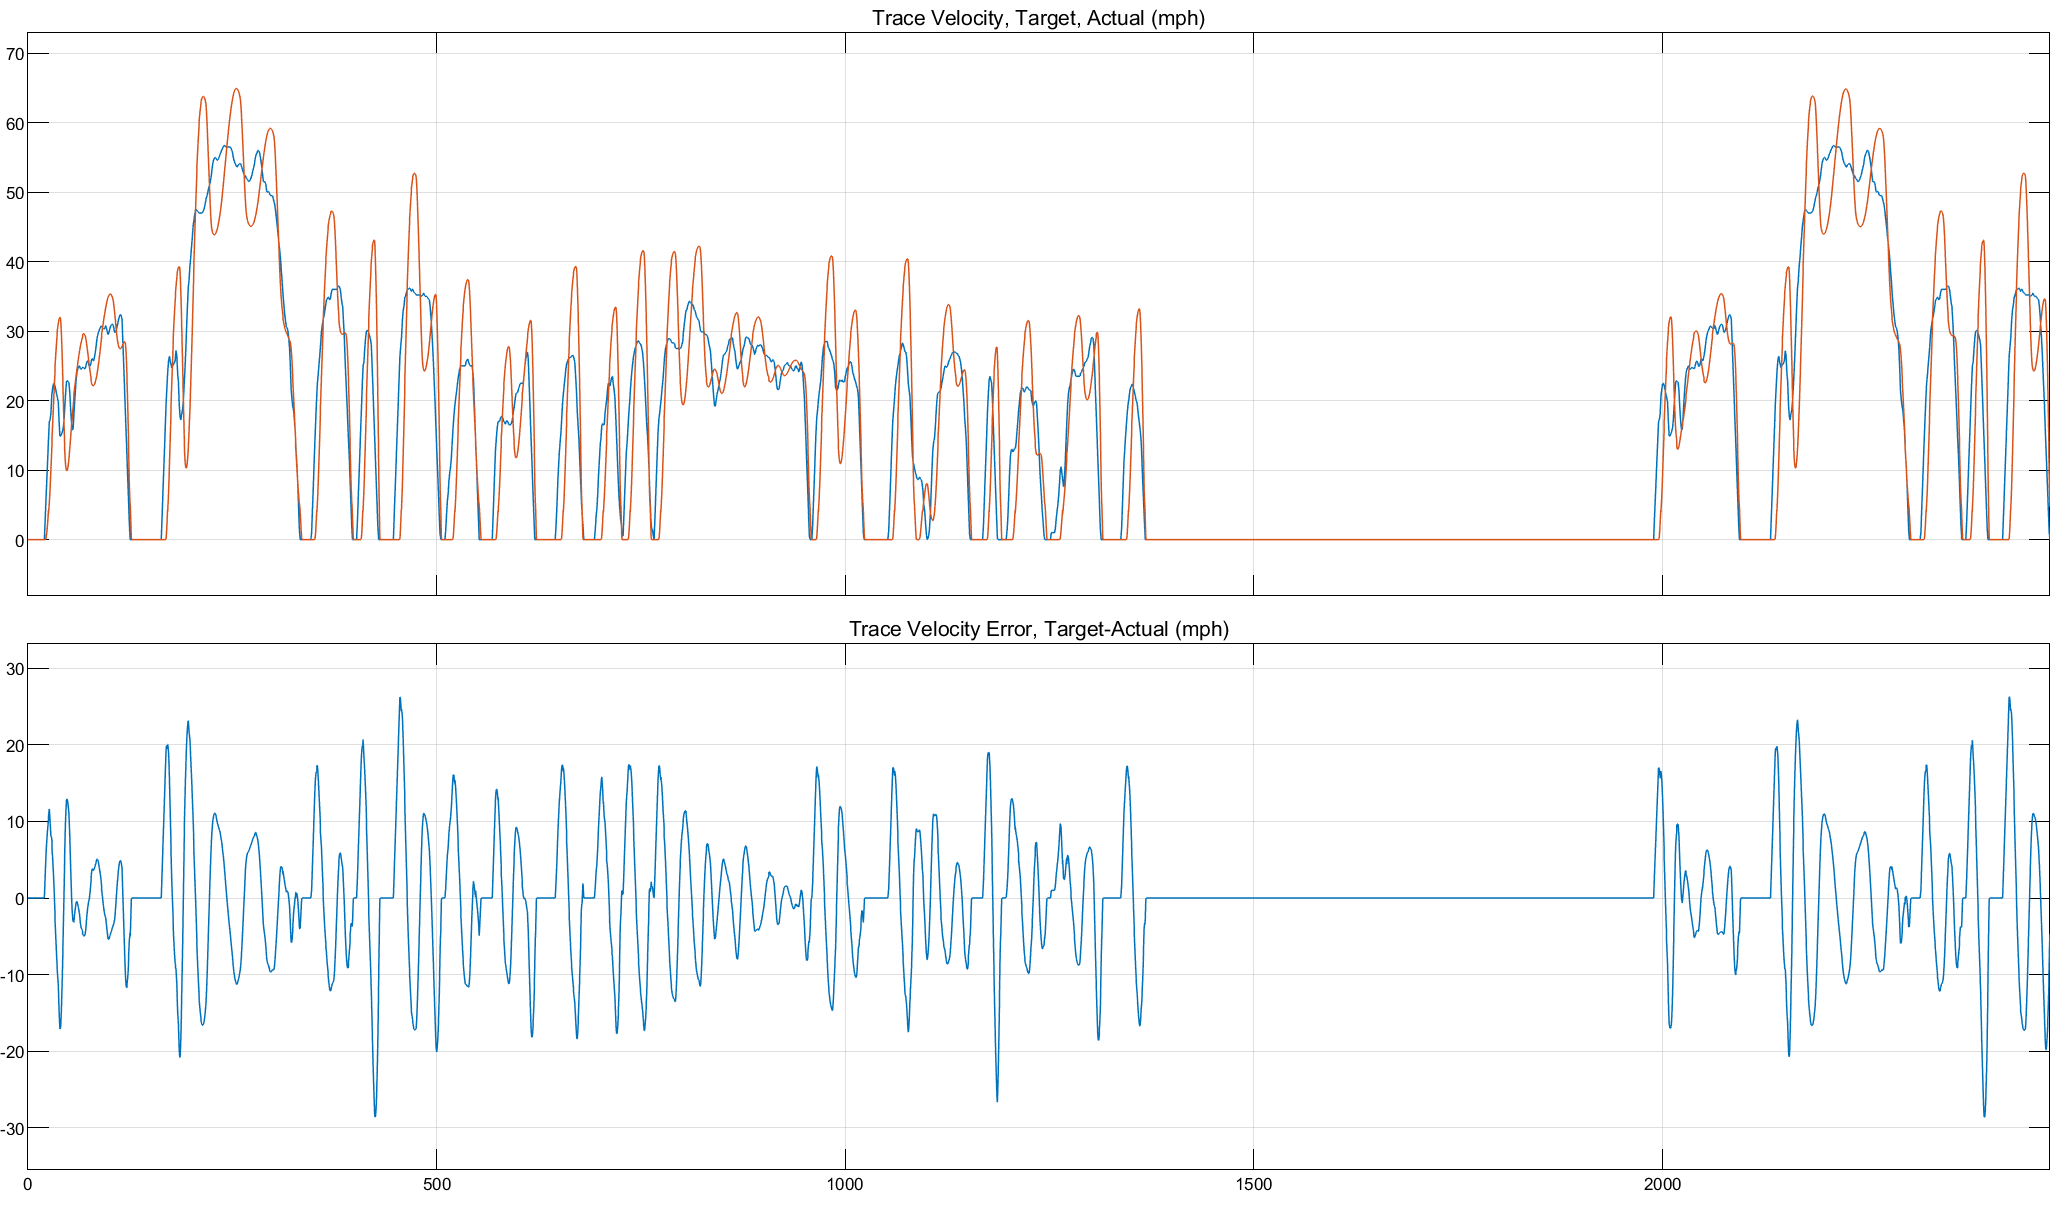Select the highest orange target peak near 65 mph
The width and height of the screenshot is (2070, 1225).
point(236,90)
